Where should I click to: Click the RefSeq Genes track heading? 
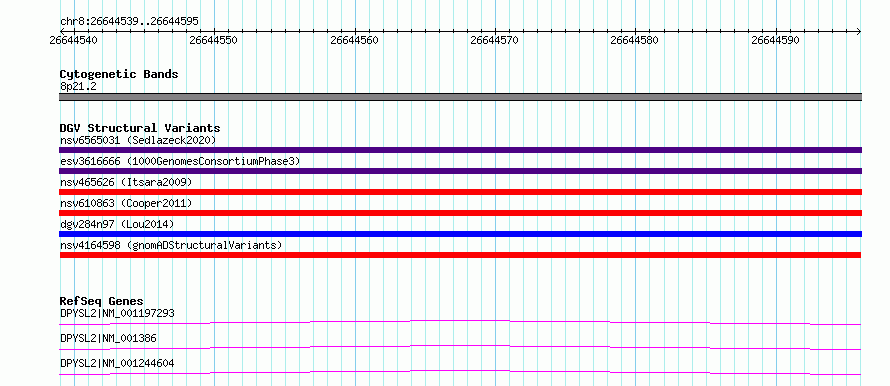tap(102, 301)
